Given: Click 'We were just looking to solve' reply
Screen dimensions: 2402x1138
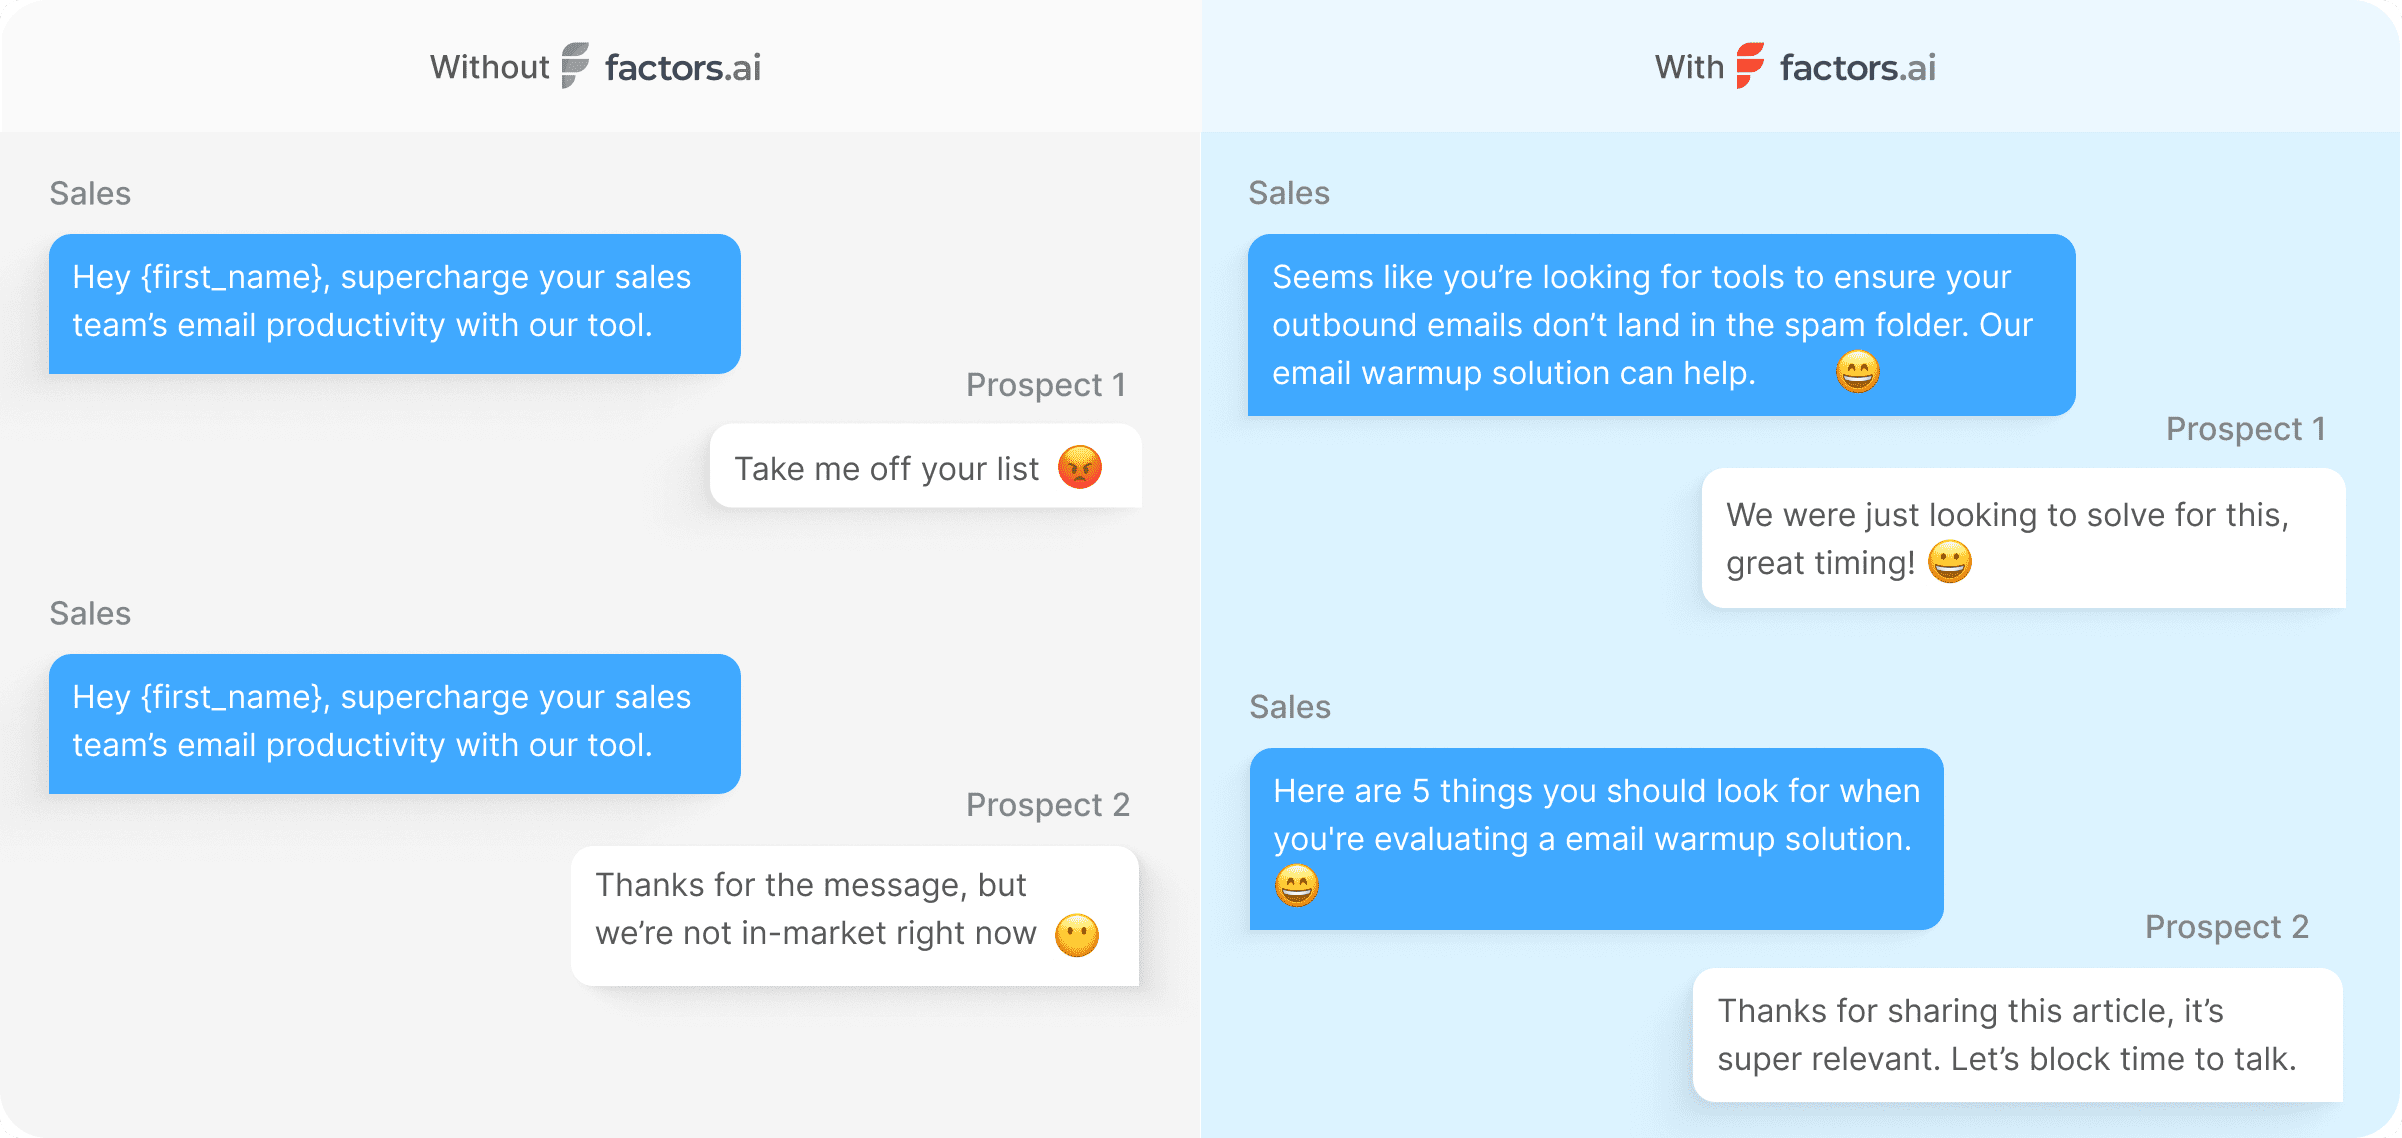Looking at the screenshot, I should pyautogui.click(x=2022, y=538).
